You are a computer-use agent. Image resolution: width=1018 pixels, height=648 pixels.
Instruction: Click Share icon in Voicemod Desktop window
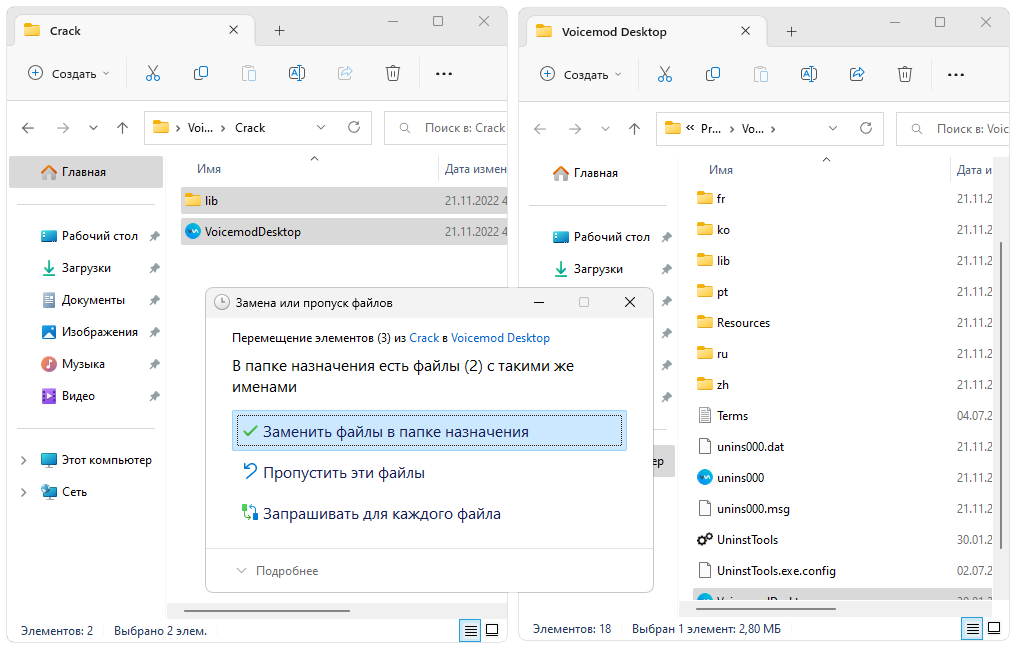coord(857,75)
